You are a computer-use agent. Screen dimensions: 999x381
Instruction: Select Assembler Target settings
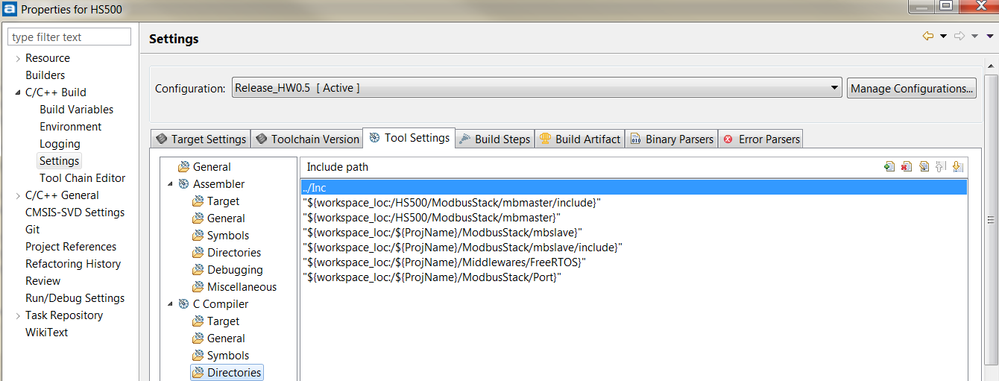[x=215, y=201]
